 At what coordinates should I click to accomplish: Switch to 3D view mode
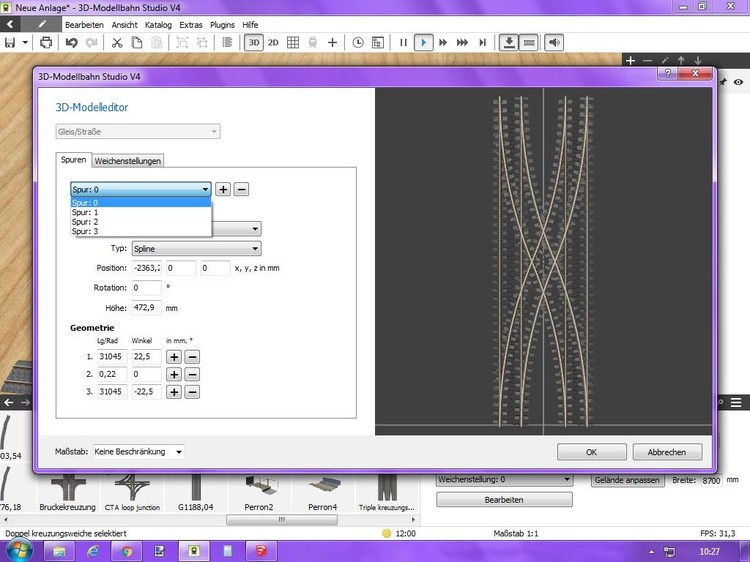(x=254, y=43)
